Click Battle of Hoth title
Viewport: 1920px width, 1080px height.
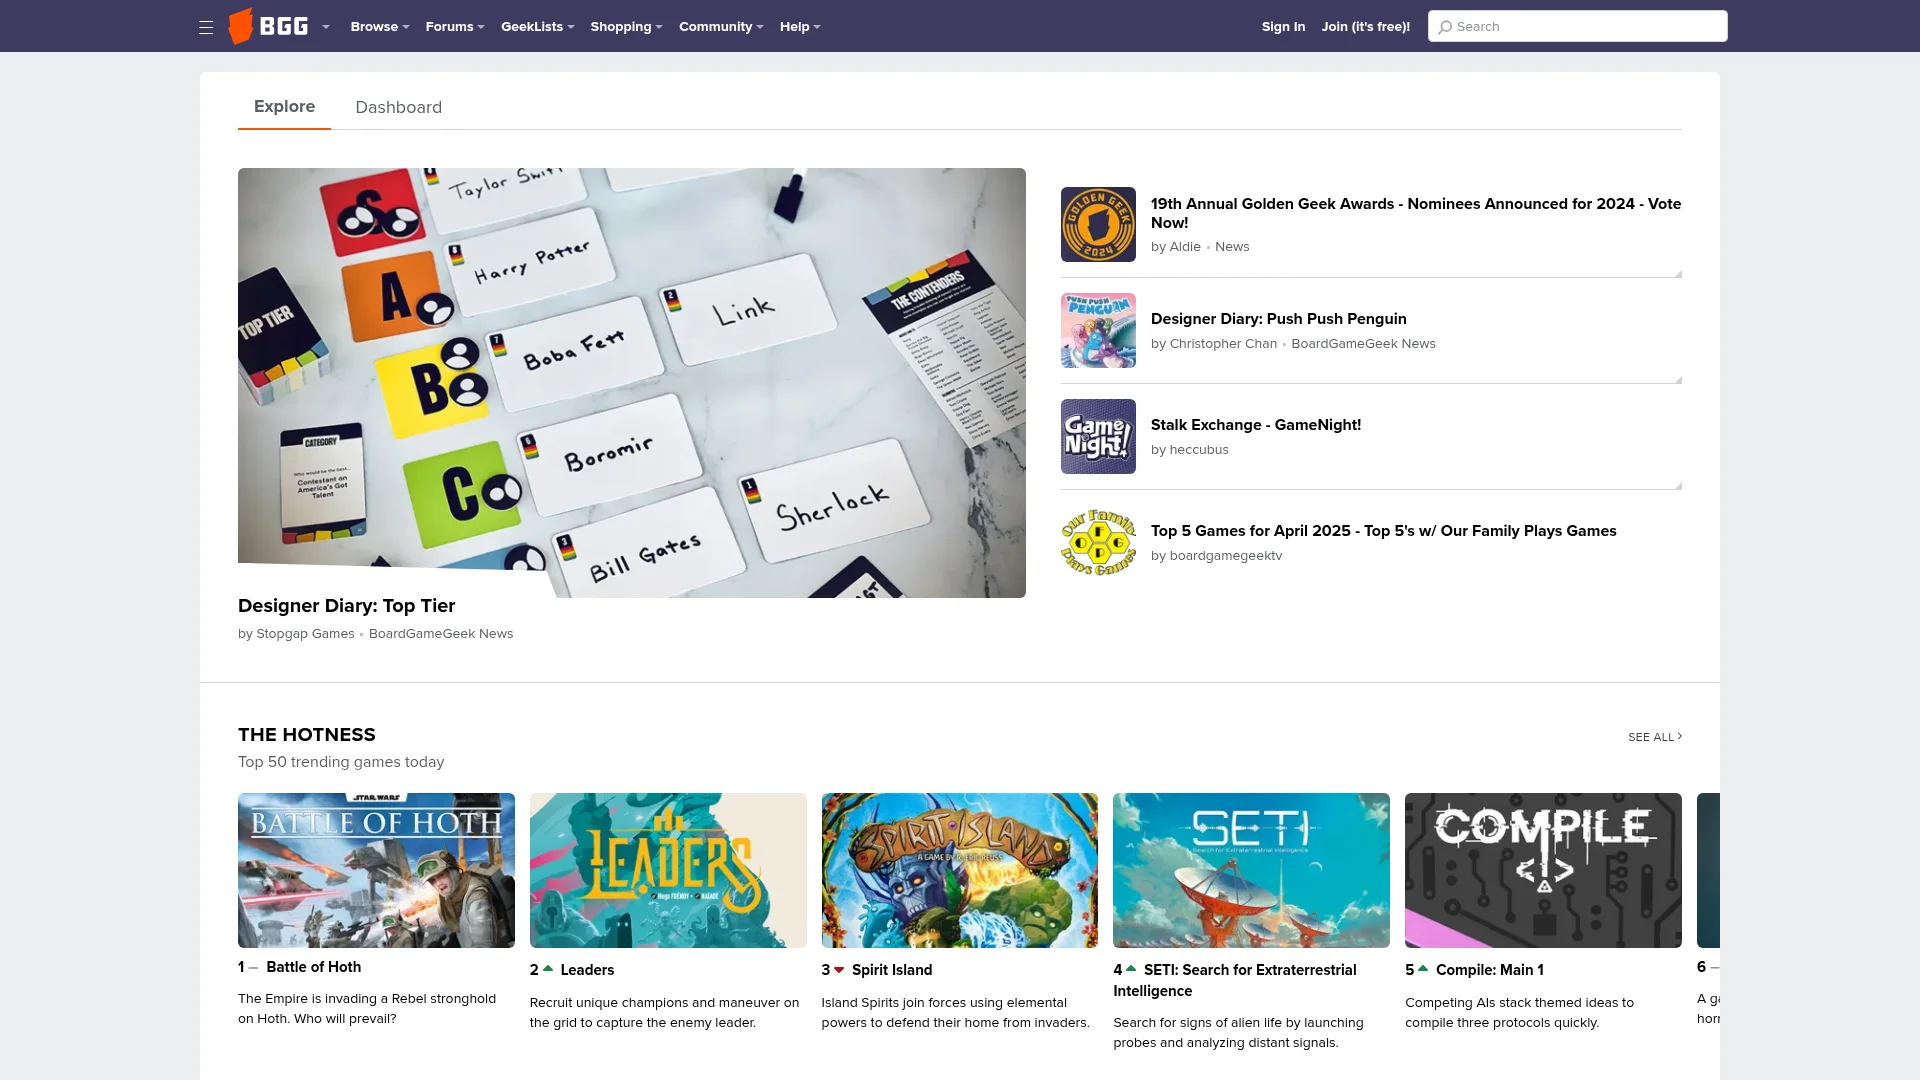[x=313, y=967]
